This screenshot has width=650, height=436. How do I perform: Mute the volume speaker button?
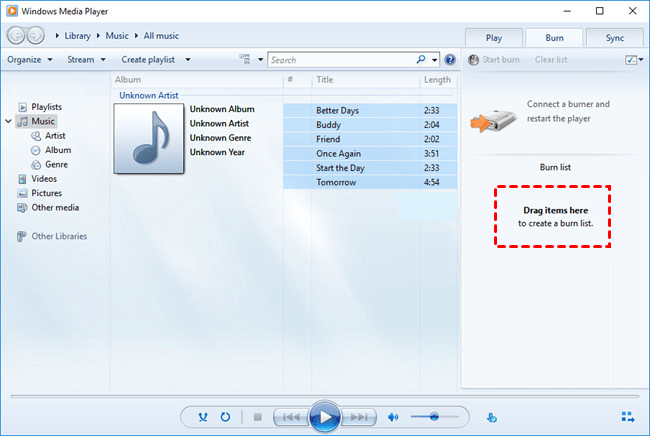coord(393,417)
